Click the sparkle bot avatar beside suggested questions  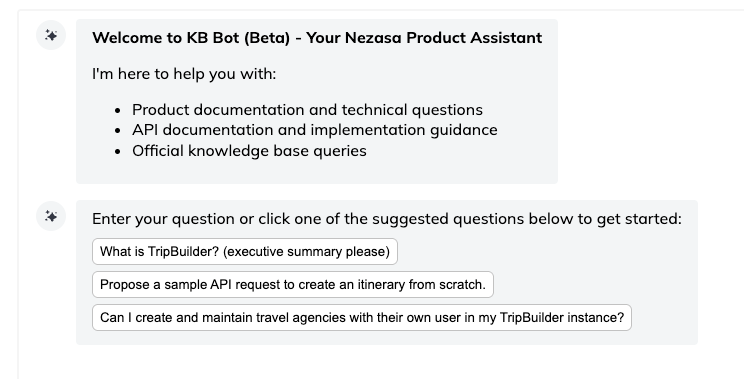click(51, 216)
